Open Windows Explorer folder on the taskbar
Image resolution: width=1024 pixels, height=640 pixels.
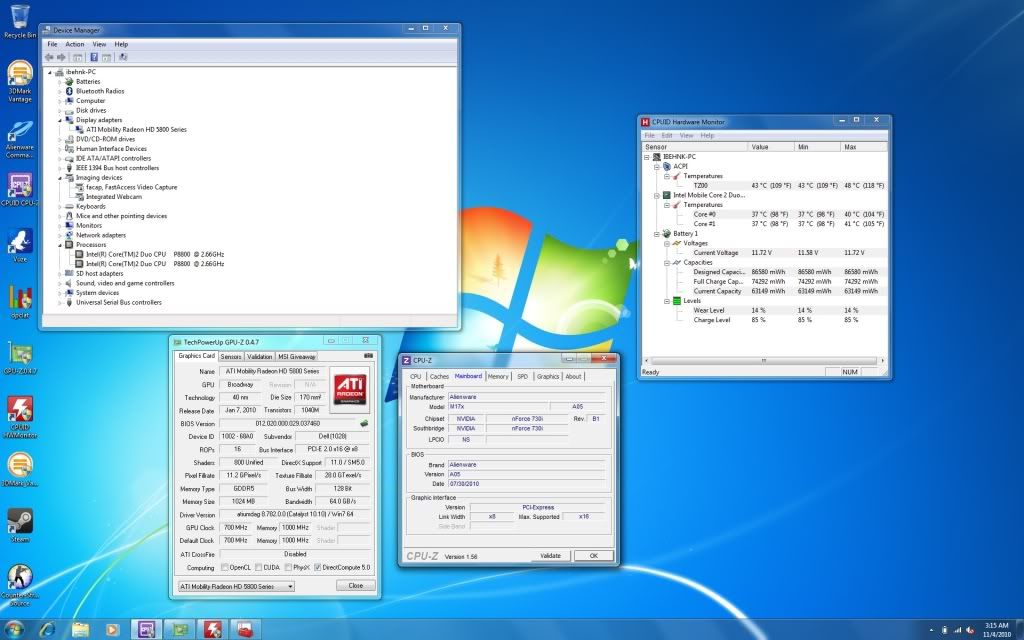tap(80, 630)
